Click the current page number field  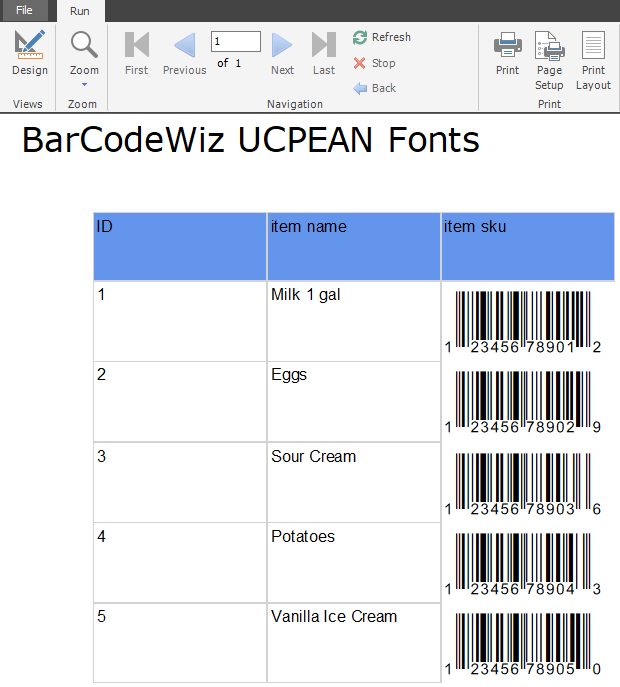(x=236, y=42)
